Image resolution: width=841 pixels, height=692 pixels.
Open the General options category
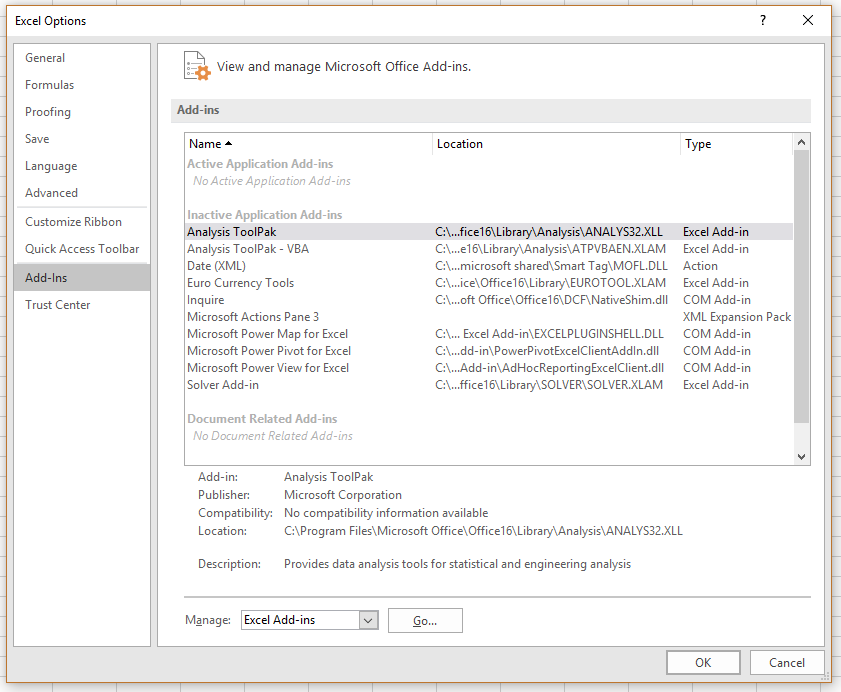pos(45,58)
